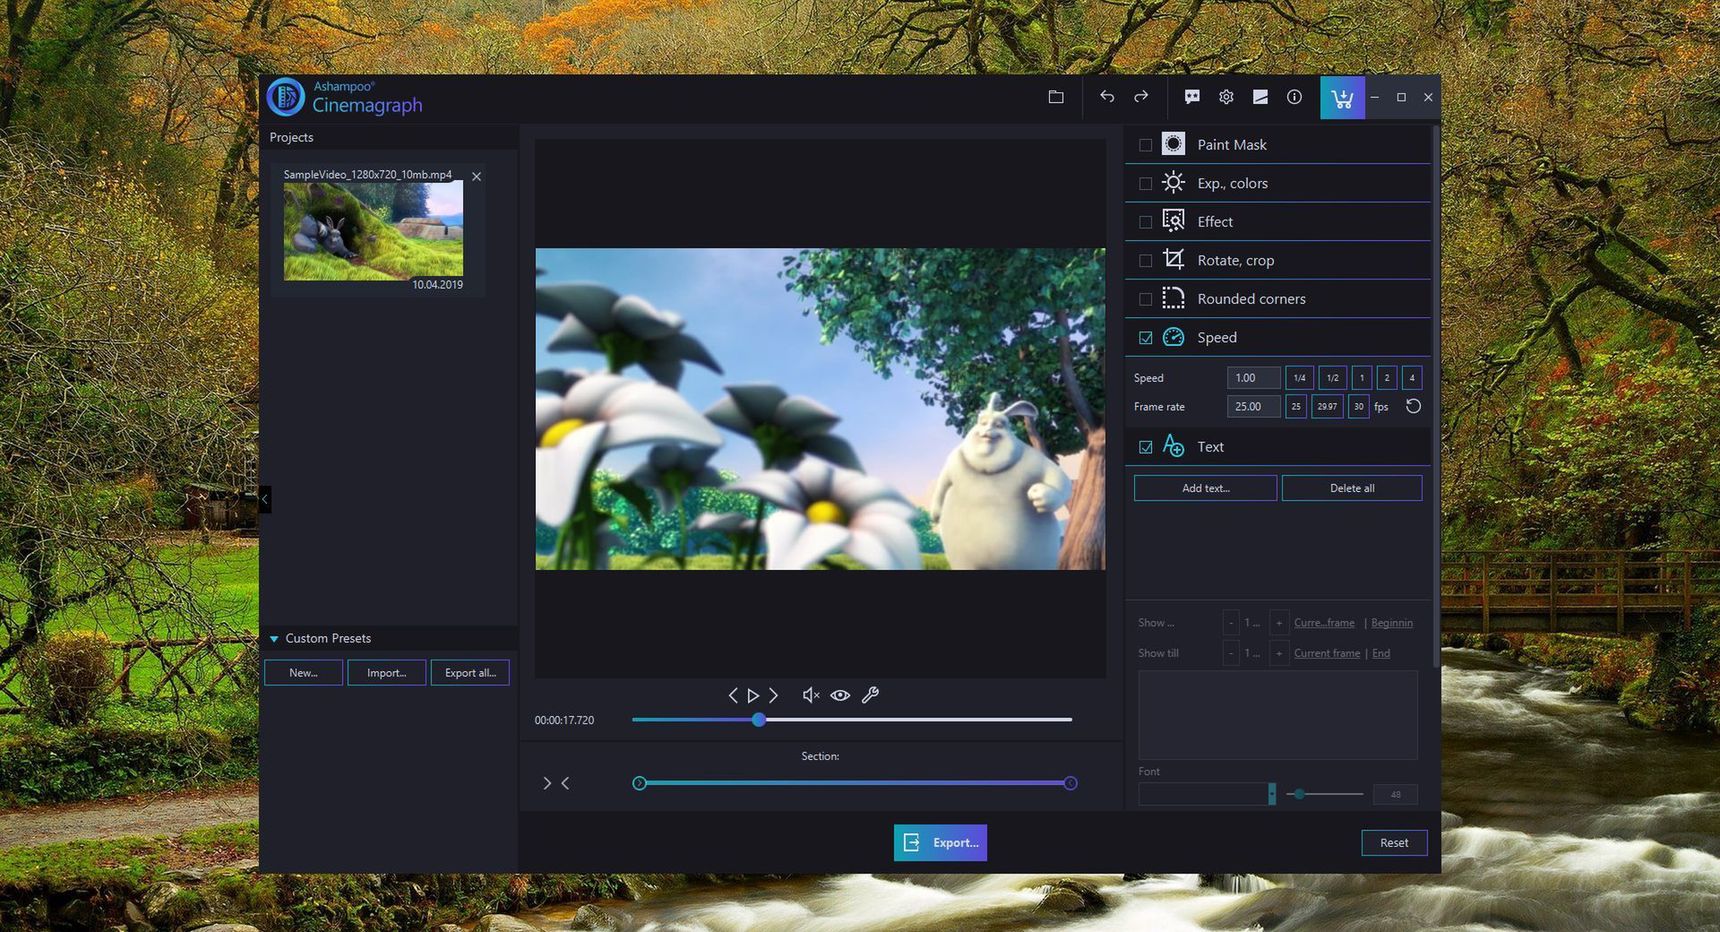Set speed to 1/2

click(1332, 378)
